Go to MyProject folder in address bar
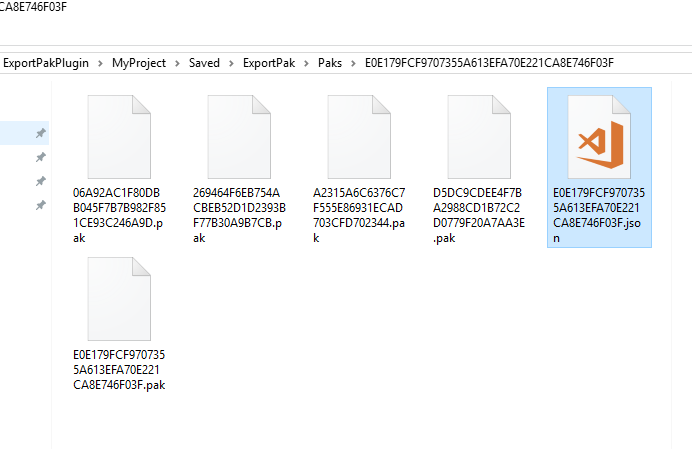The image size is (692, 449). point(139,63)
